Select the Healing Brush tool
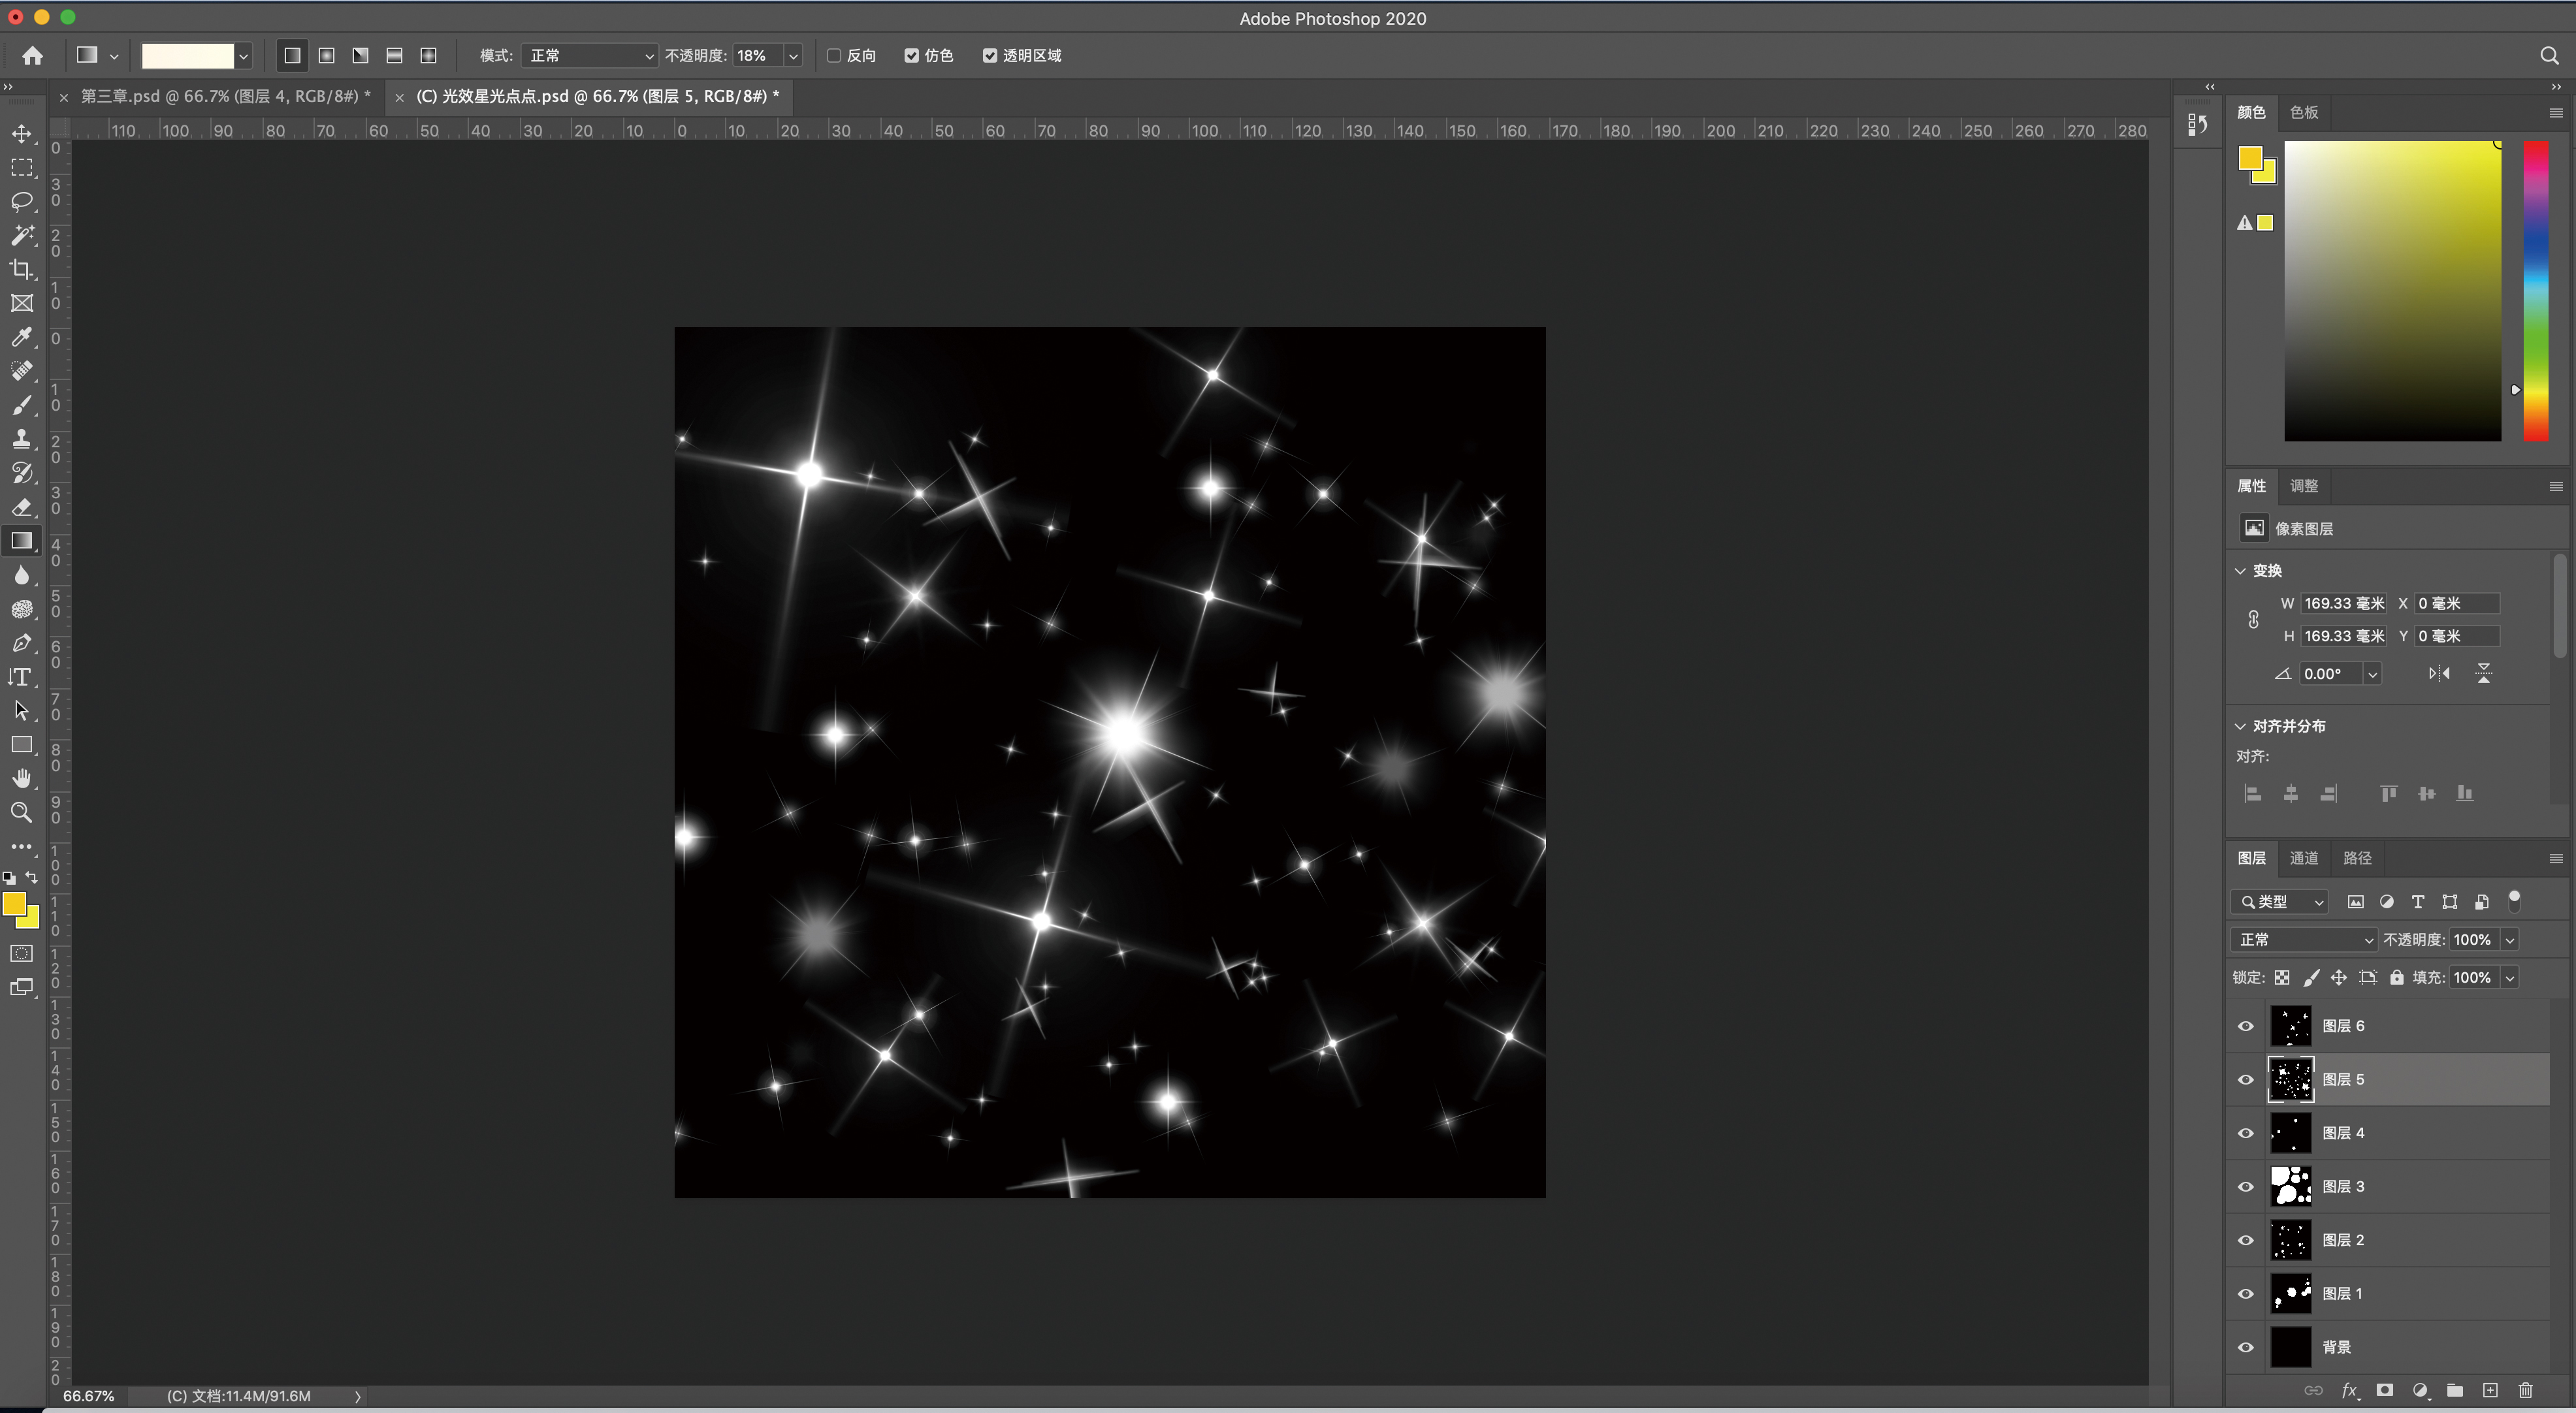The width and height of the screenshot is (2576, 1413). 21,371
